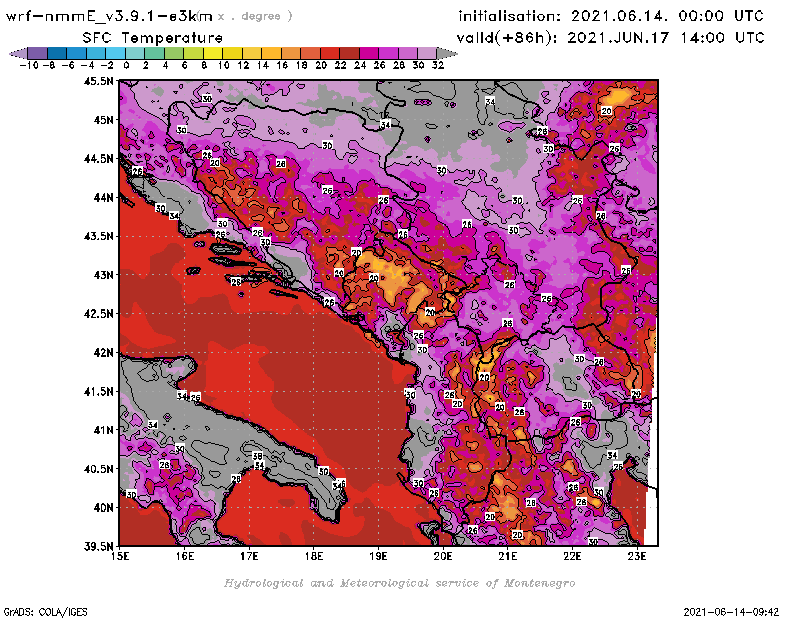Click the legend swatch between -4 and -2
Image resolution: width=800 pixels, height=618 pixels.
tap(96, 53)
